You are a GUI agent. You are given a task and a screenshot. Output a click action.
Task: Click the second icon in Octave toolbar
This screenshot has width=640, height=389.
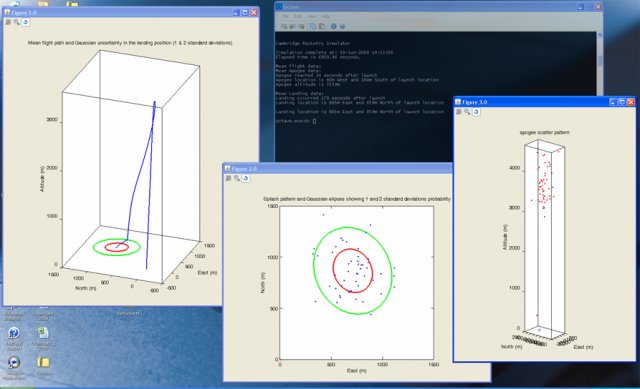coord(293,27)
